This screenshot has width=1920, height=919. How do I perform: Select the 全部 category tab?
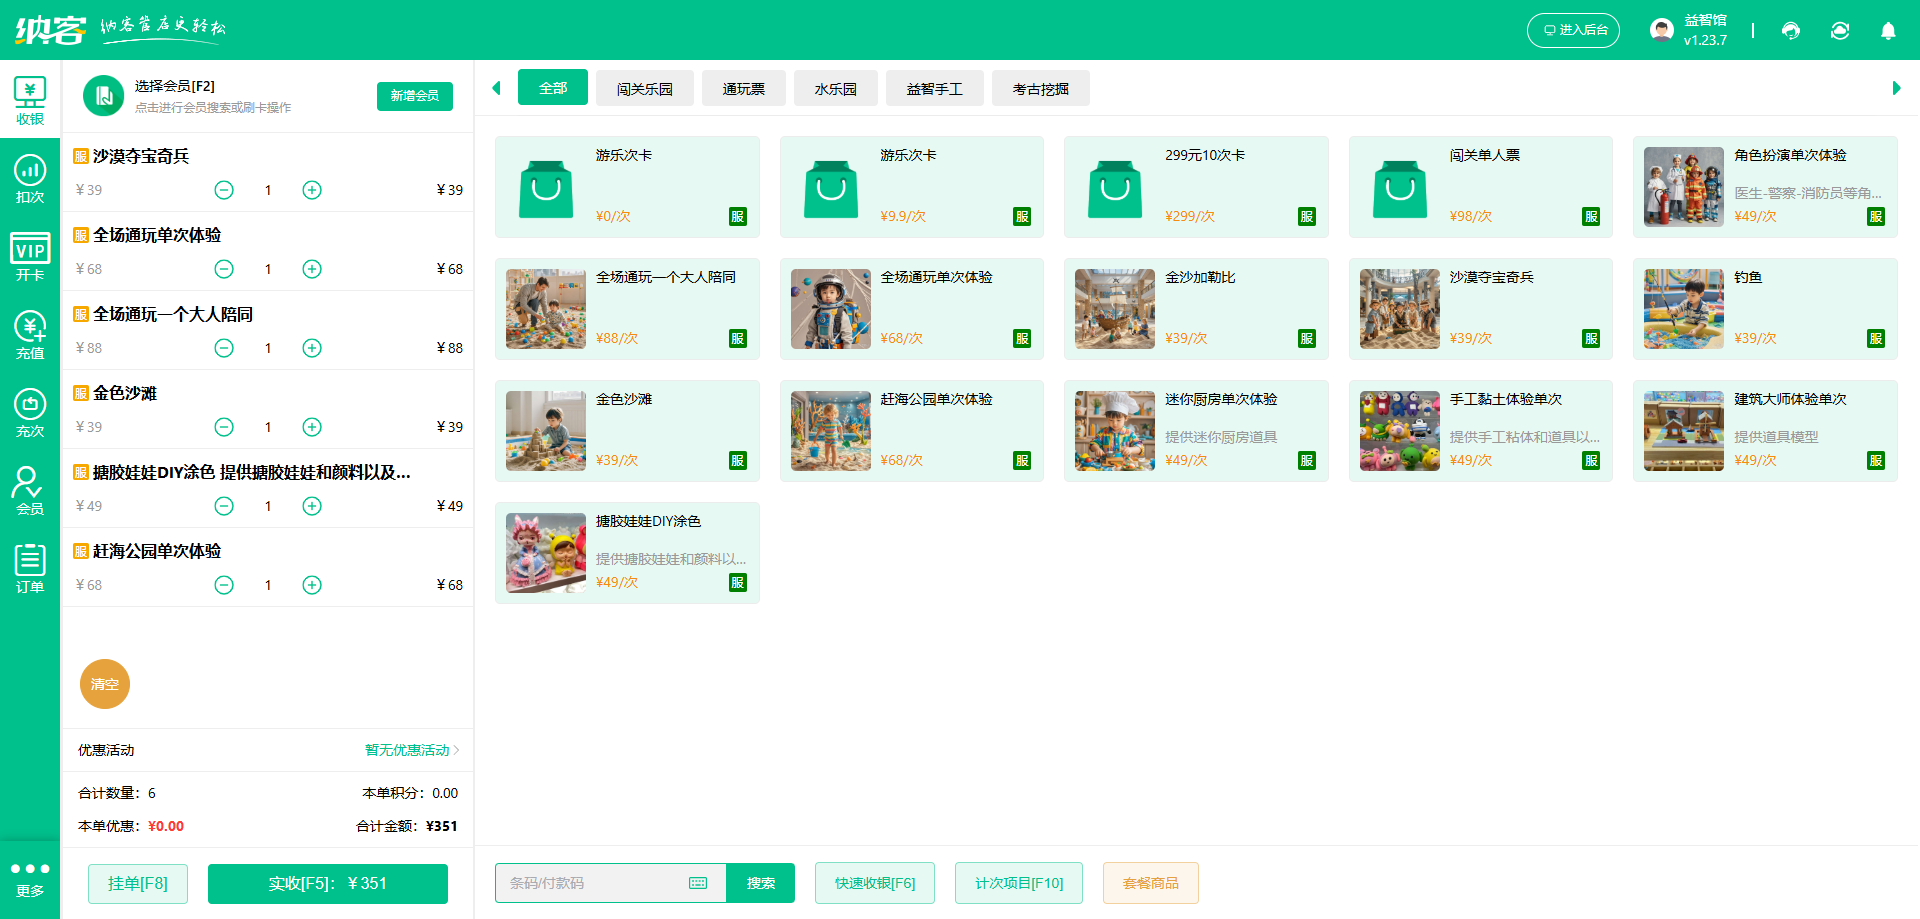553,88
